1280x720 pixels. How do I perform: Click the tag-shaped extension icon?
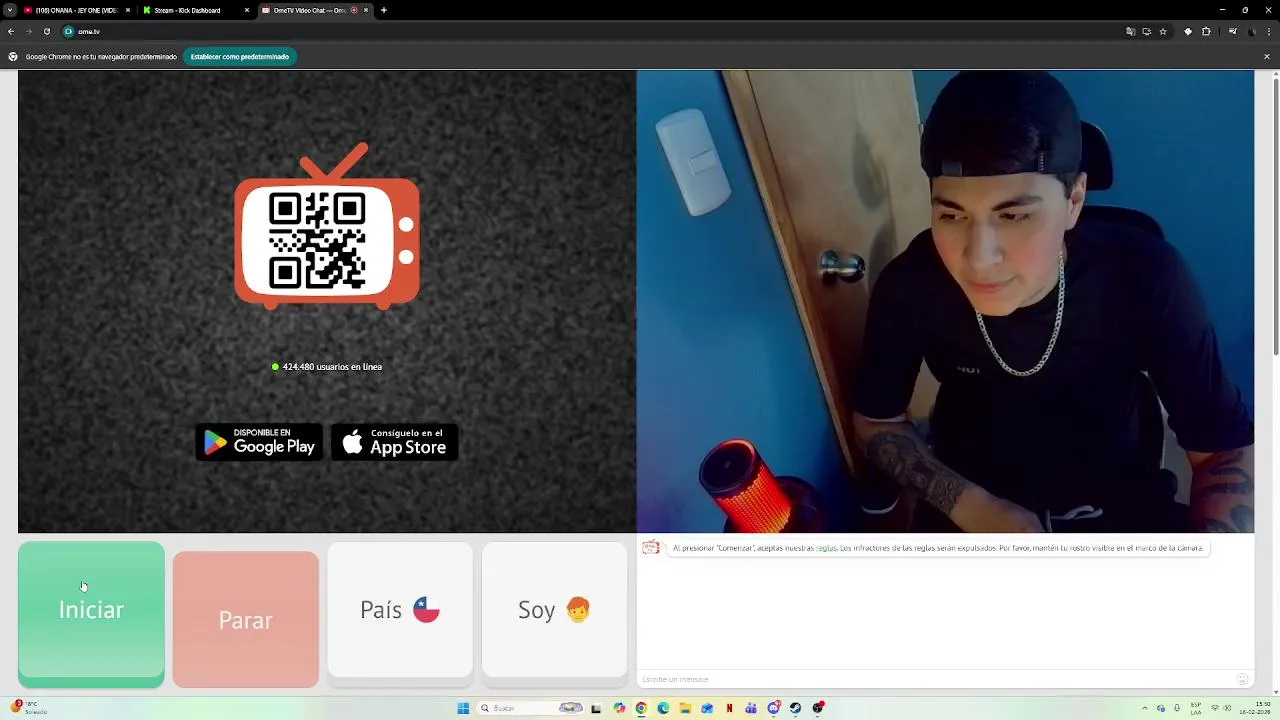pyautogui.click(x=1188, y=31)
